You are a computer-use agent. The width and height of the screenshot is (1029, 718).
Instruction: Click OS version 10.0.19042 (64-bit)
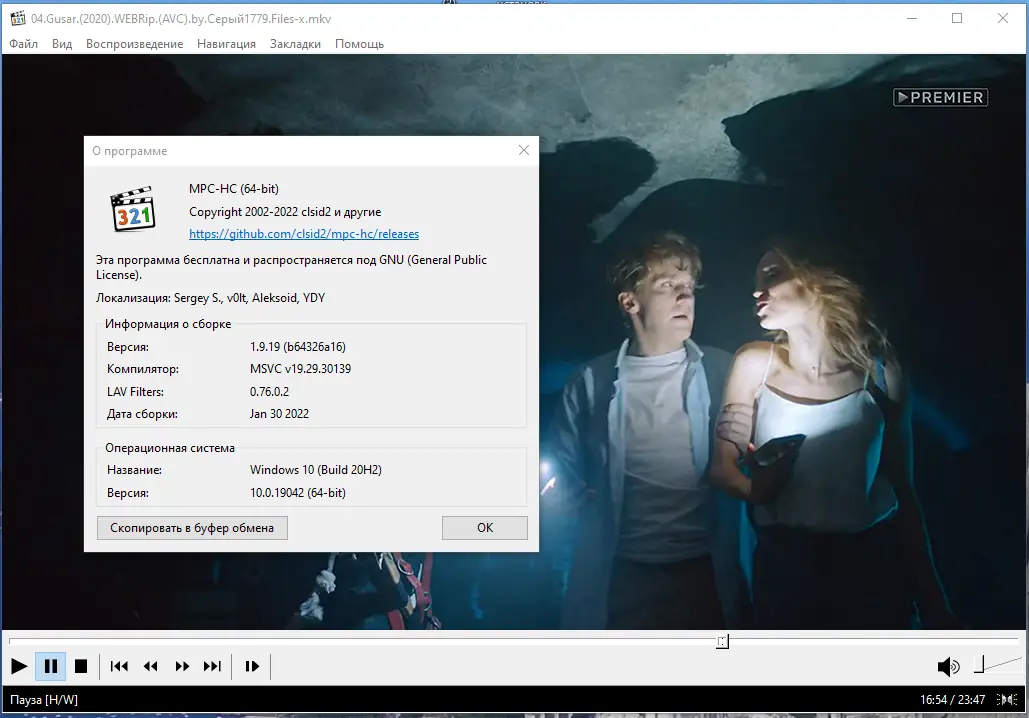coord(298,493)
